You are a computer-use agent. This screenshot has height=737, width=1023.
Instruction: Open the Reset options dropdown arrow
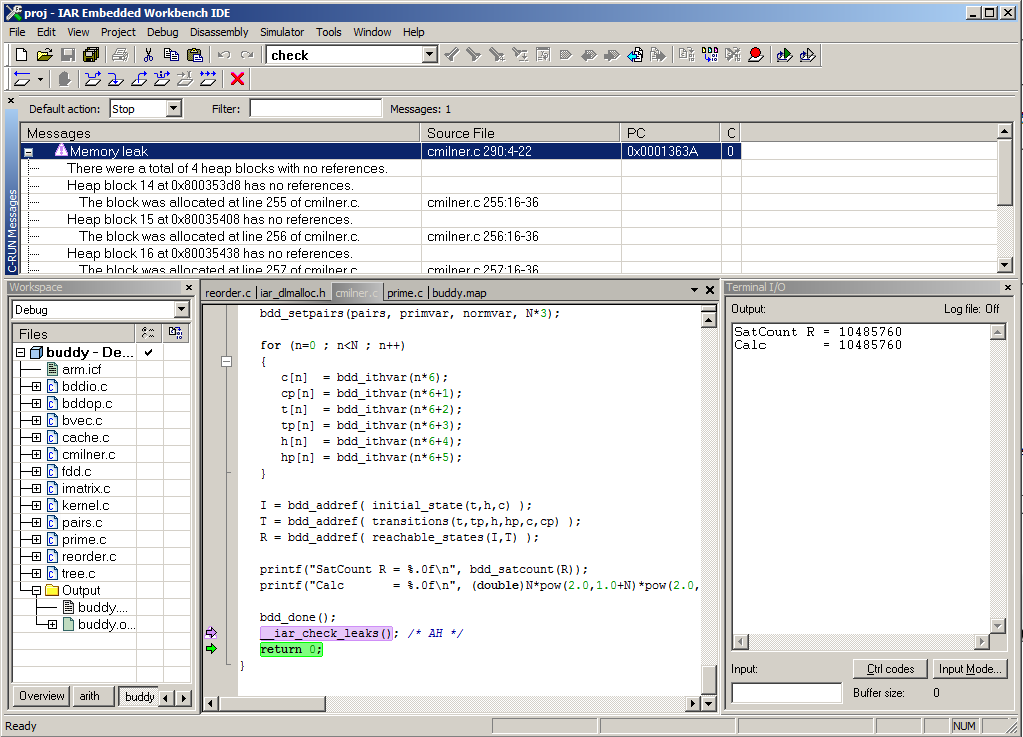click(x=41, y=79)
